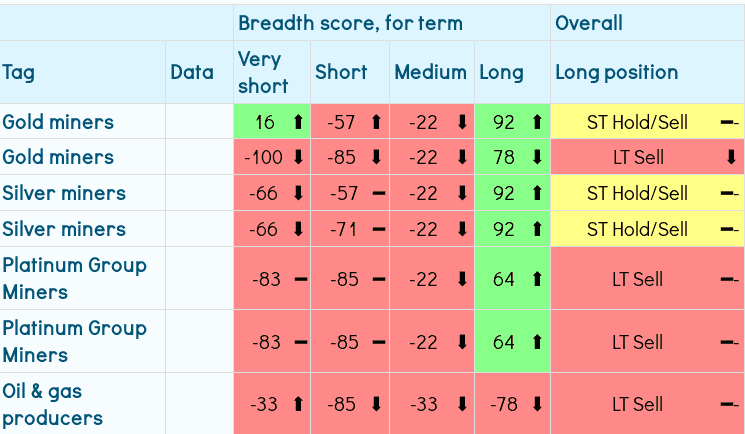The width and height of the screenshot is (745, 434).
Task: Select the yellow ST Hold/Sell cell for first Gold miners
Action: (x=637, y=123)
